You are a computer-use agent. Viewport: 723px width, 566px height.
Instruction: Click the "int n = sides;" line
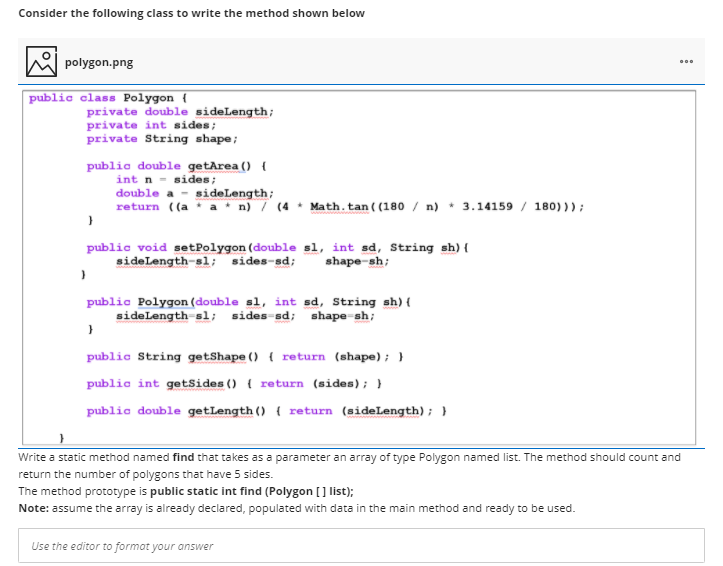tap(166, 180)
